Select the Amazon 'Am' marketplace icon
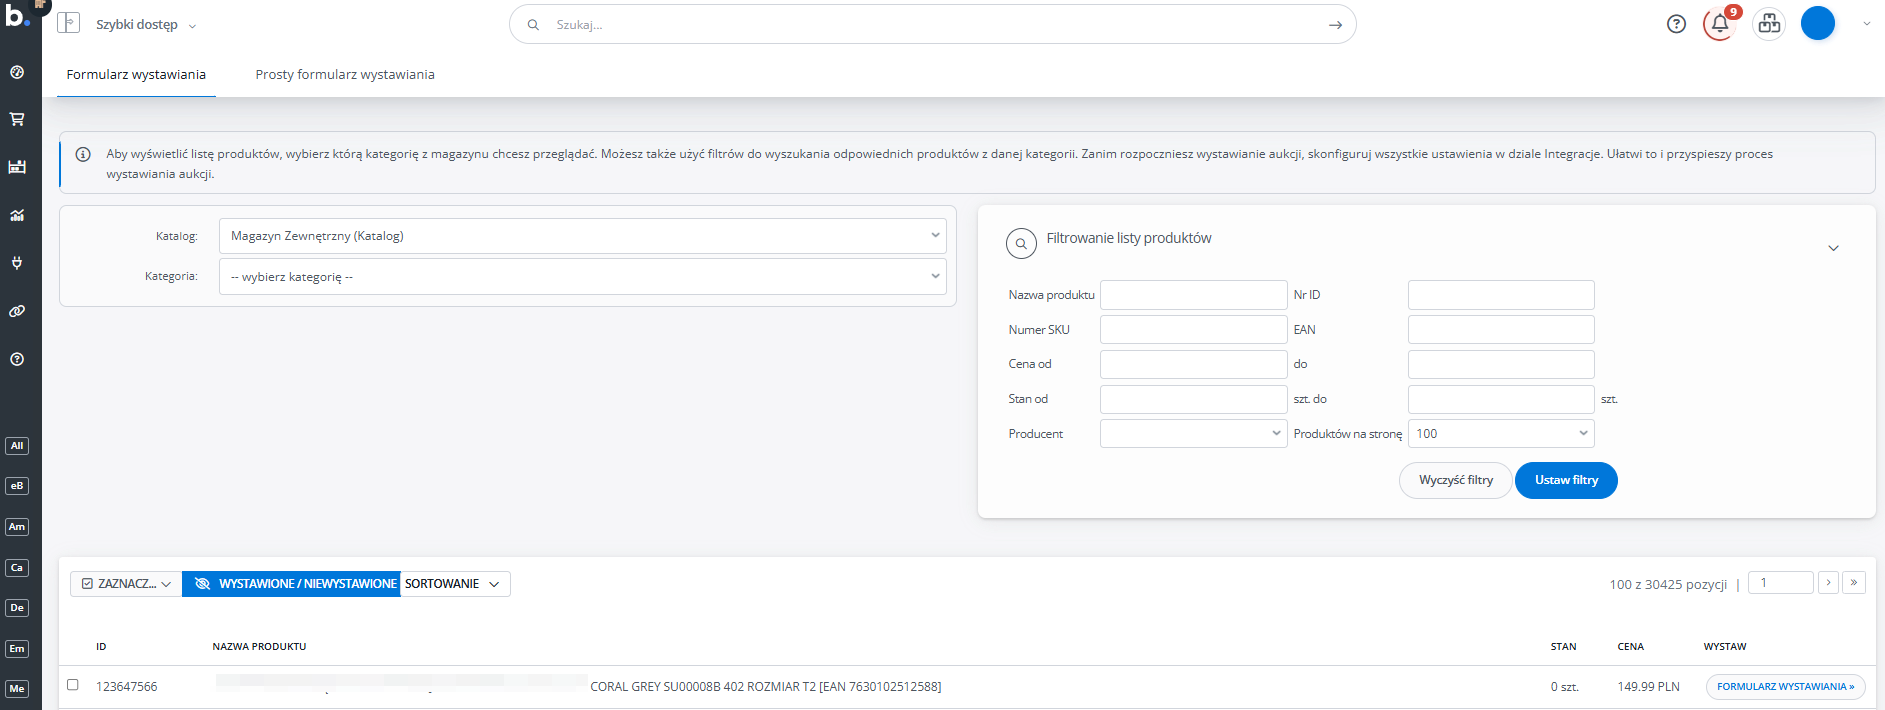 click(x=17, y=527)
